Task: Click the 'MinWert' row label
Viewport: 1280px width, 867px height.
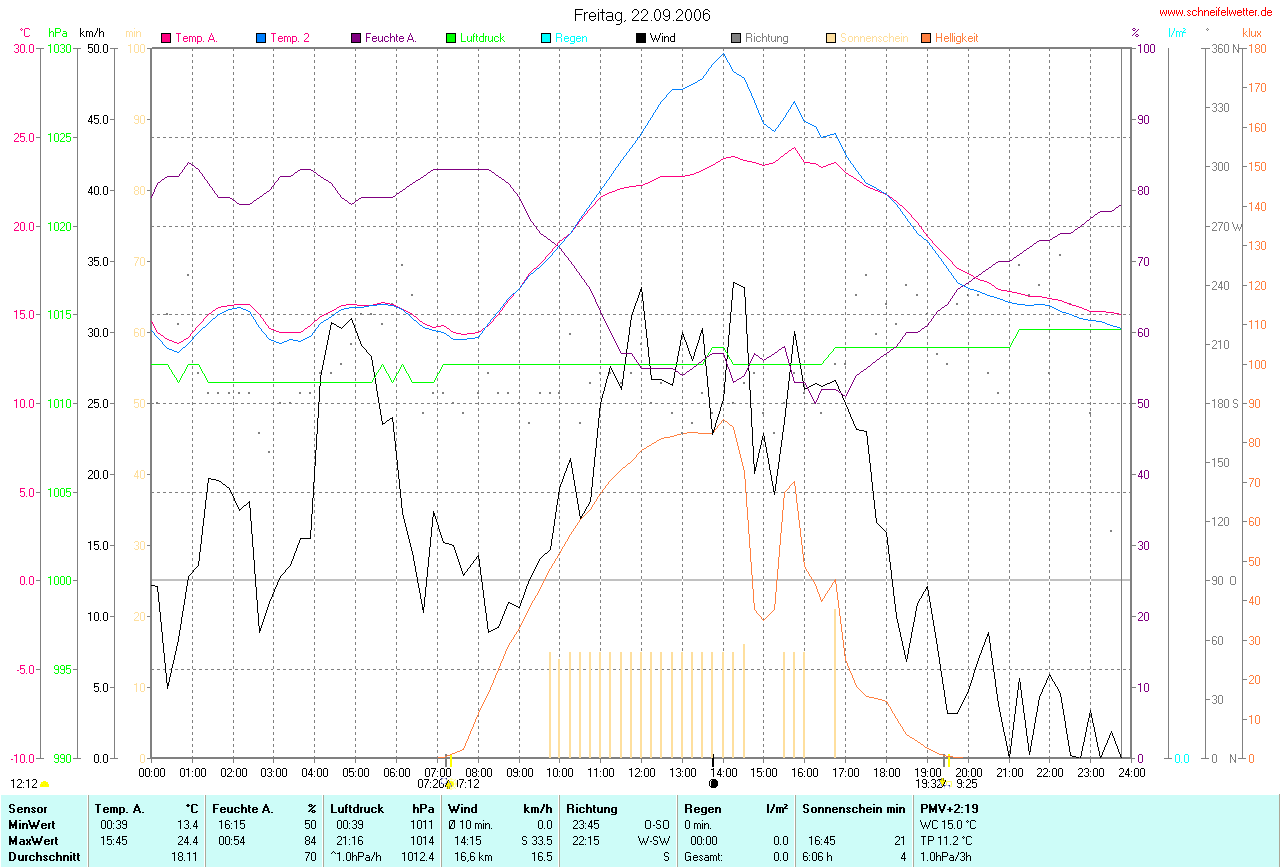Action: coord(31,825)
